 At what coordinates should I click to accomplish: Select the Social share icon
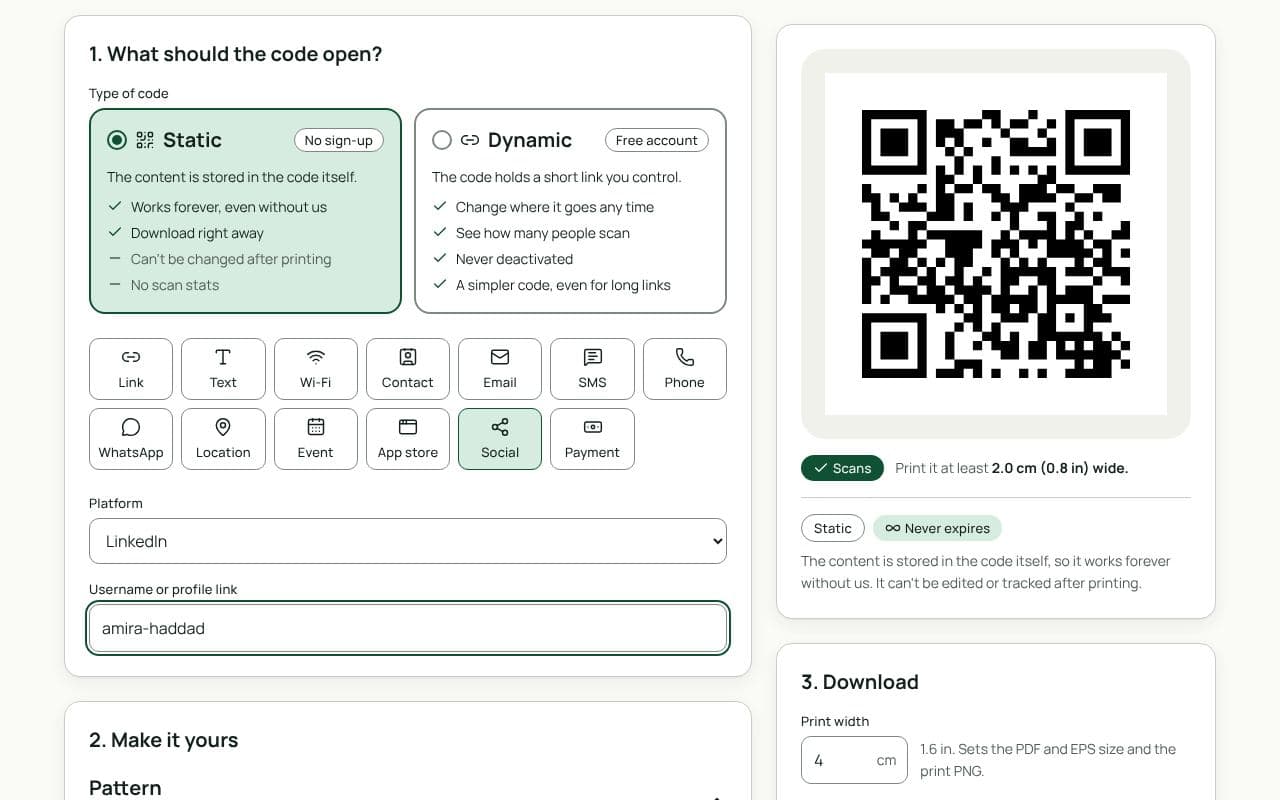point(500,427)
